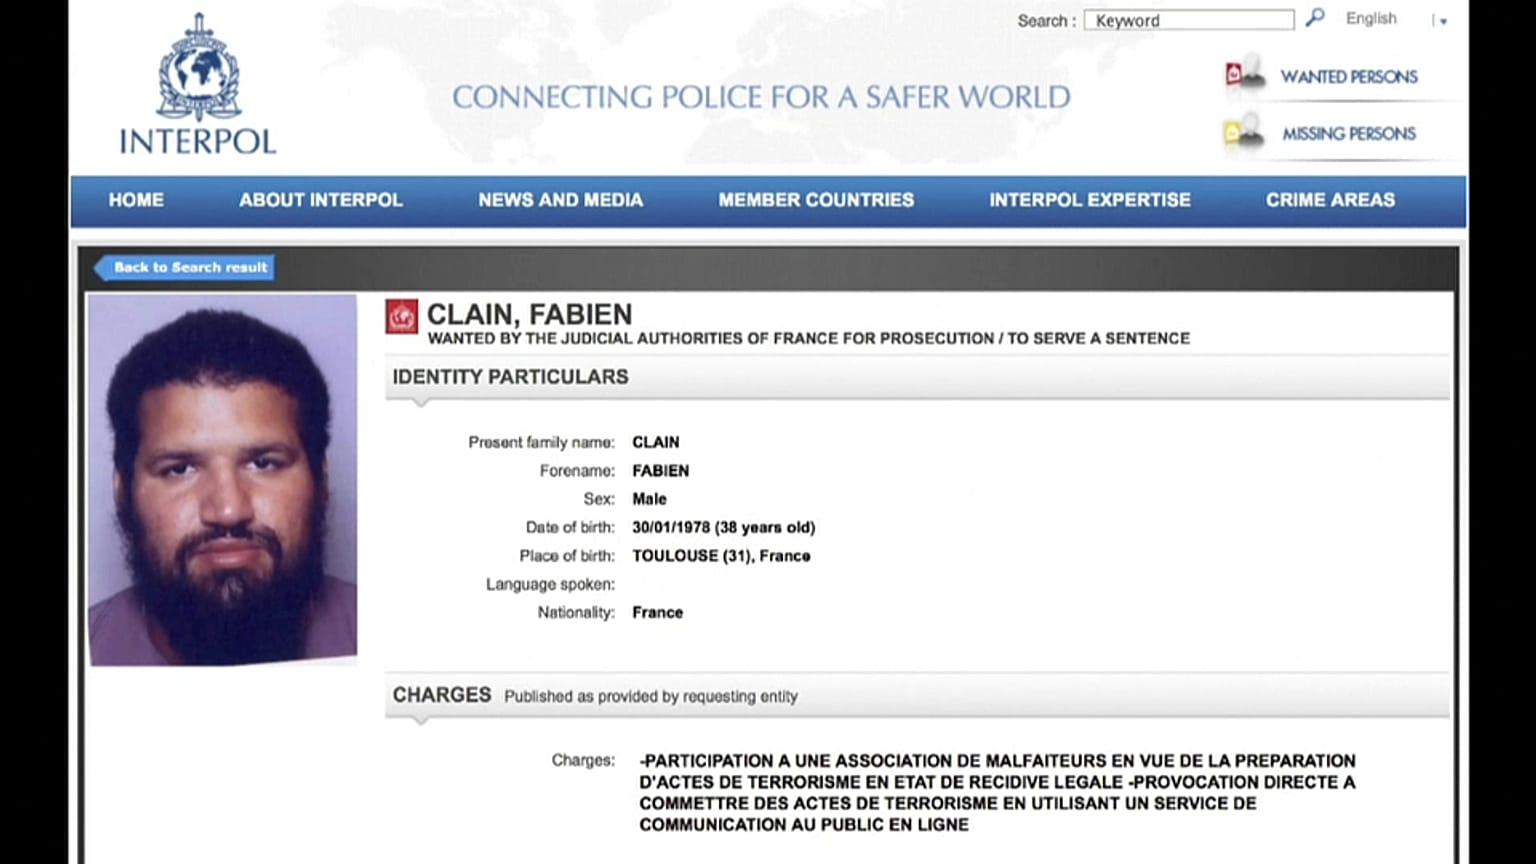The width and height of the screenshot is (1536, 864).
Task: Click the place of birth TOULOUSE (31), France
Action: tap(721, 556)
